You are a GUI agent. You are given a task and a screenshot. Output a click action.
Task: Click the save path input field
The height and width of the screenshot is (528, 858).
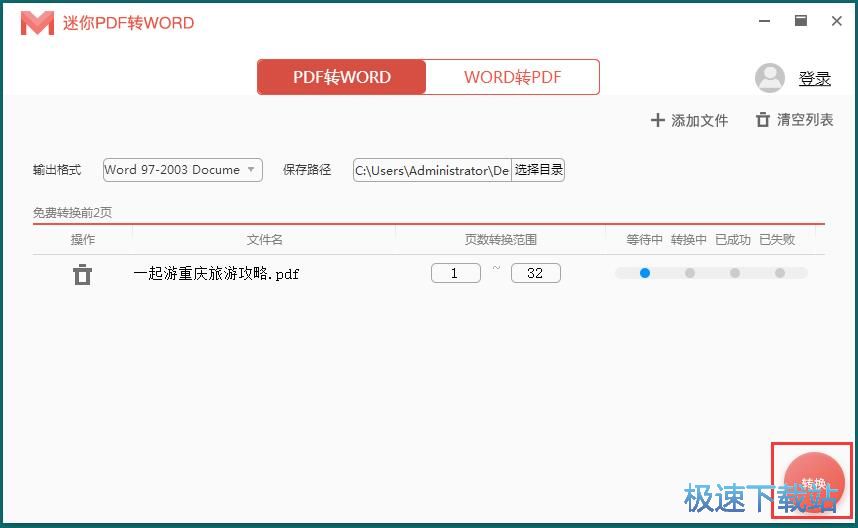[432, 170]
